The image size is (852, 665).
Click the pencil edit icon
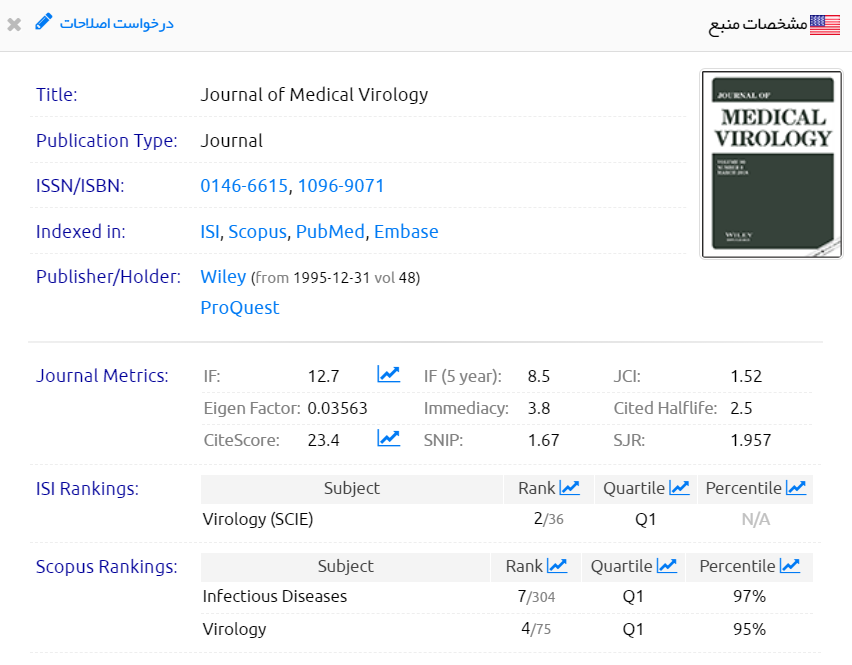[43, 22]
